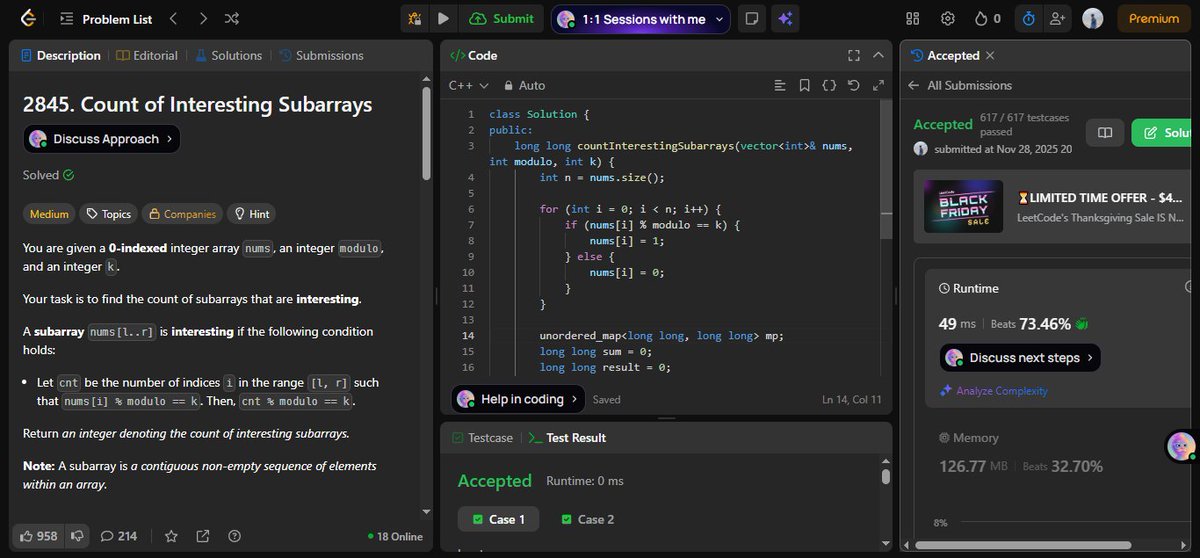Image resolution: width=1200 pixels, height=558 pixels.
Task: Click the editor expand arrows icon
Action: [878, 86]
